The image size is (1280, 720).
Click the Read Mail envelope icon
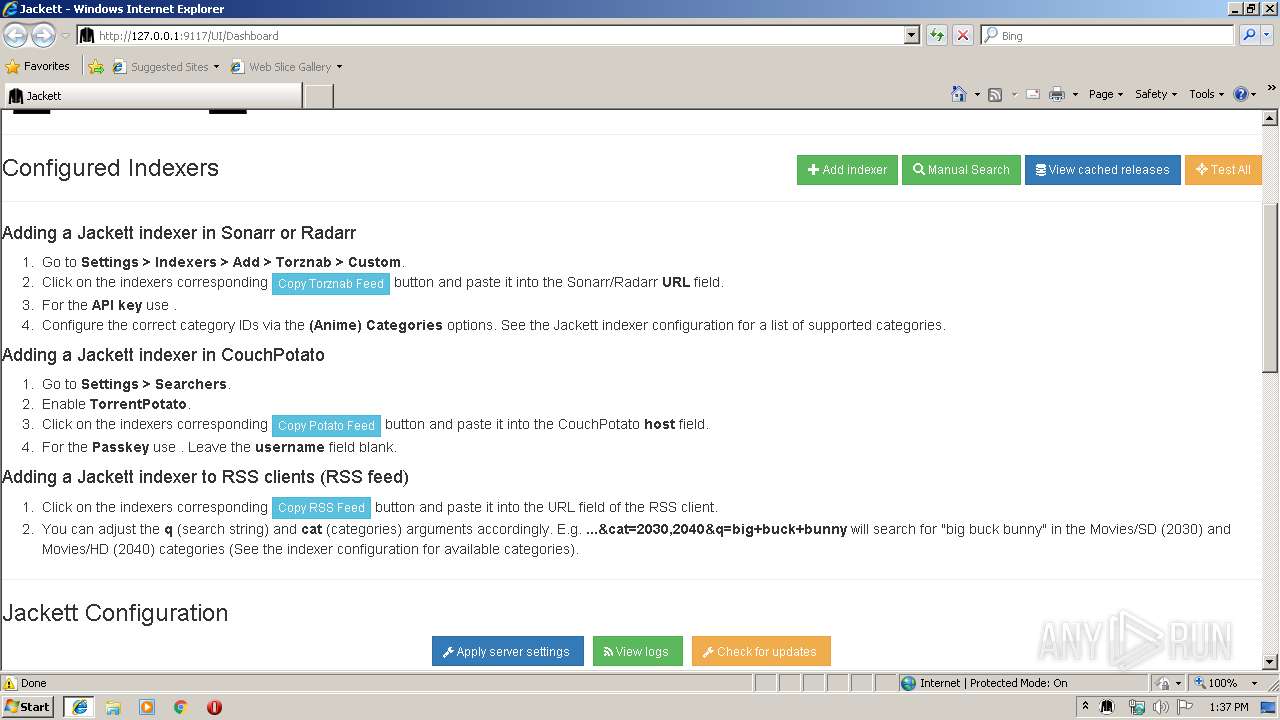tap(1033, 94)
